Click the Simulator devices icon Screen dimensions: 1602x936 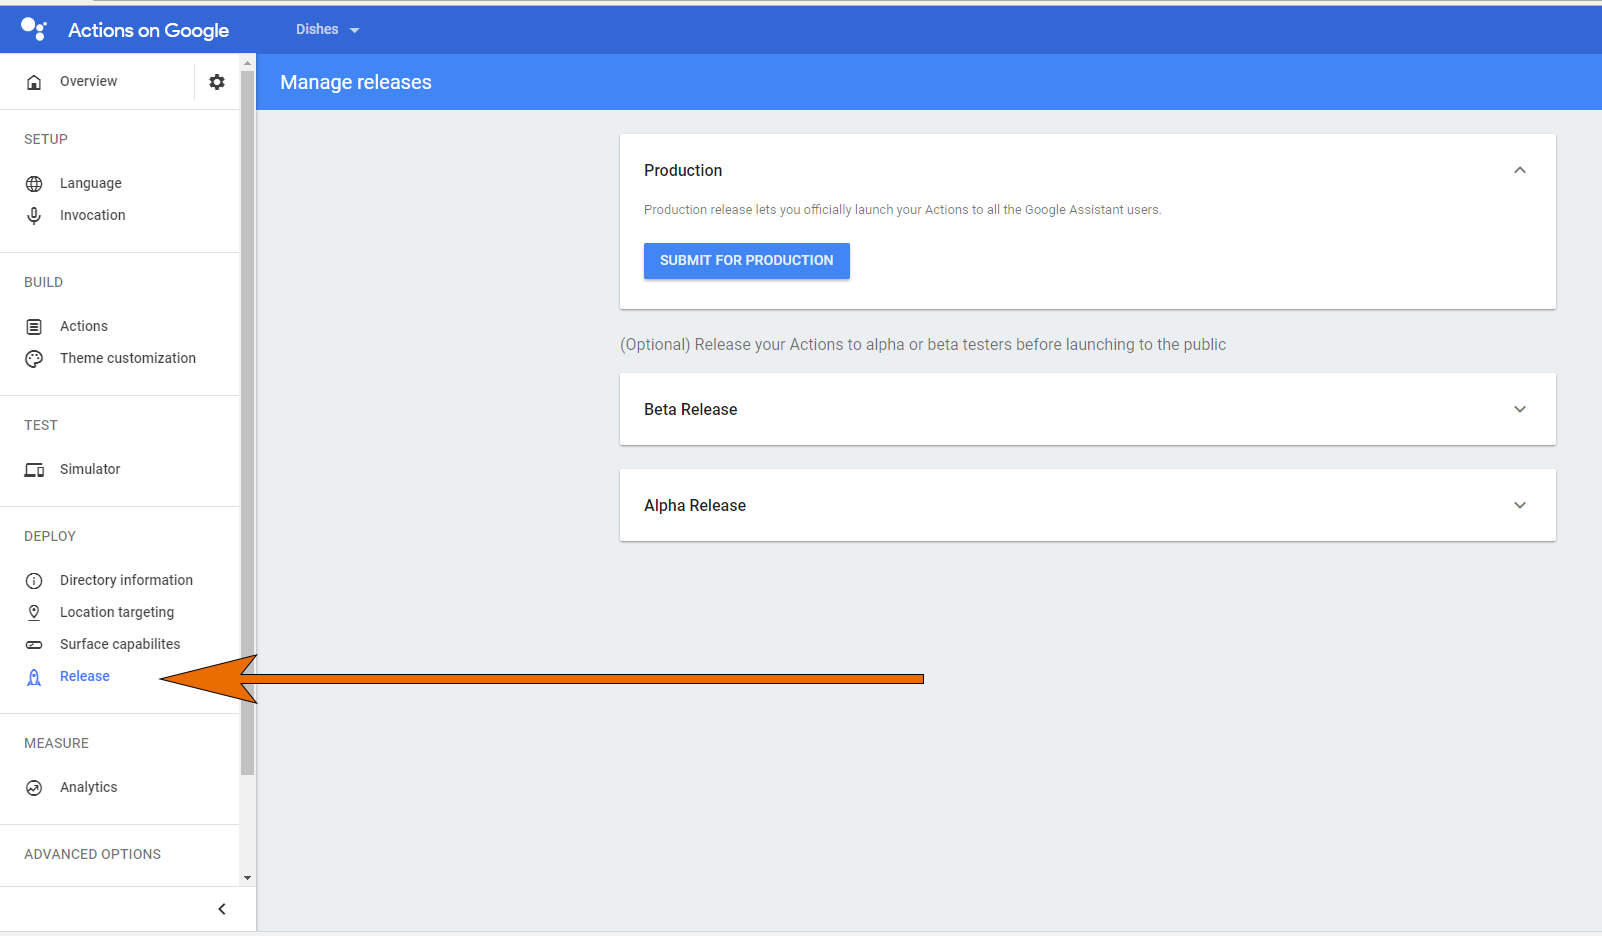34,470
